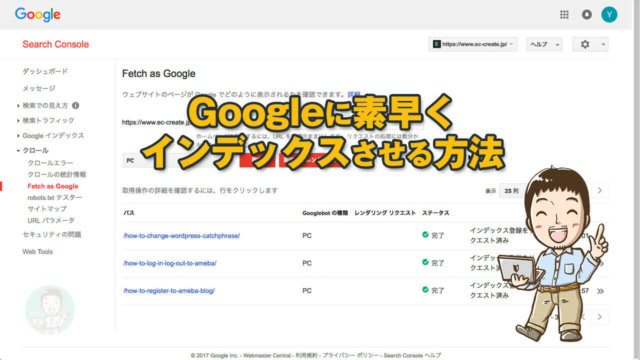640x360 pixels.
Task: Click the ステータス column header
Action: (x=436, y=213)
